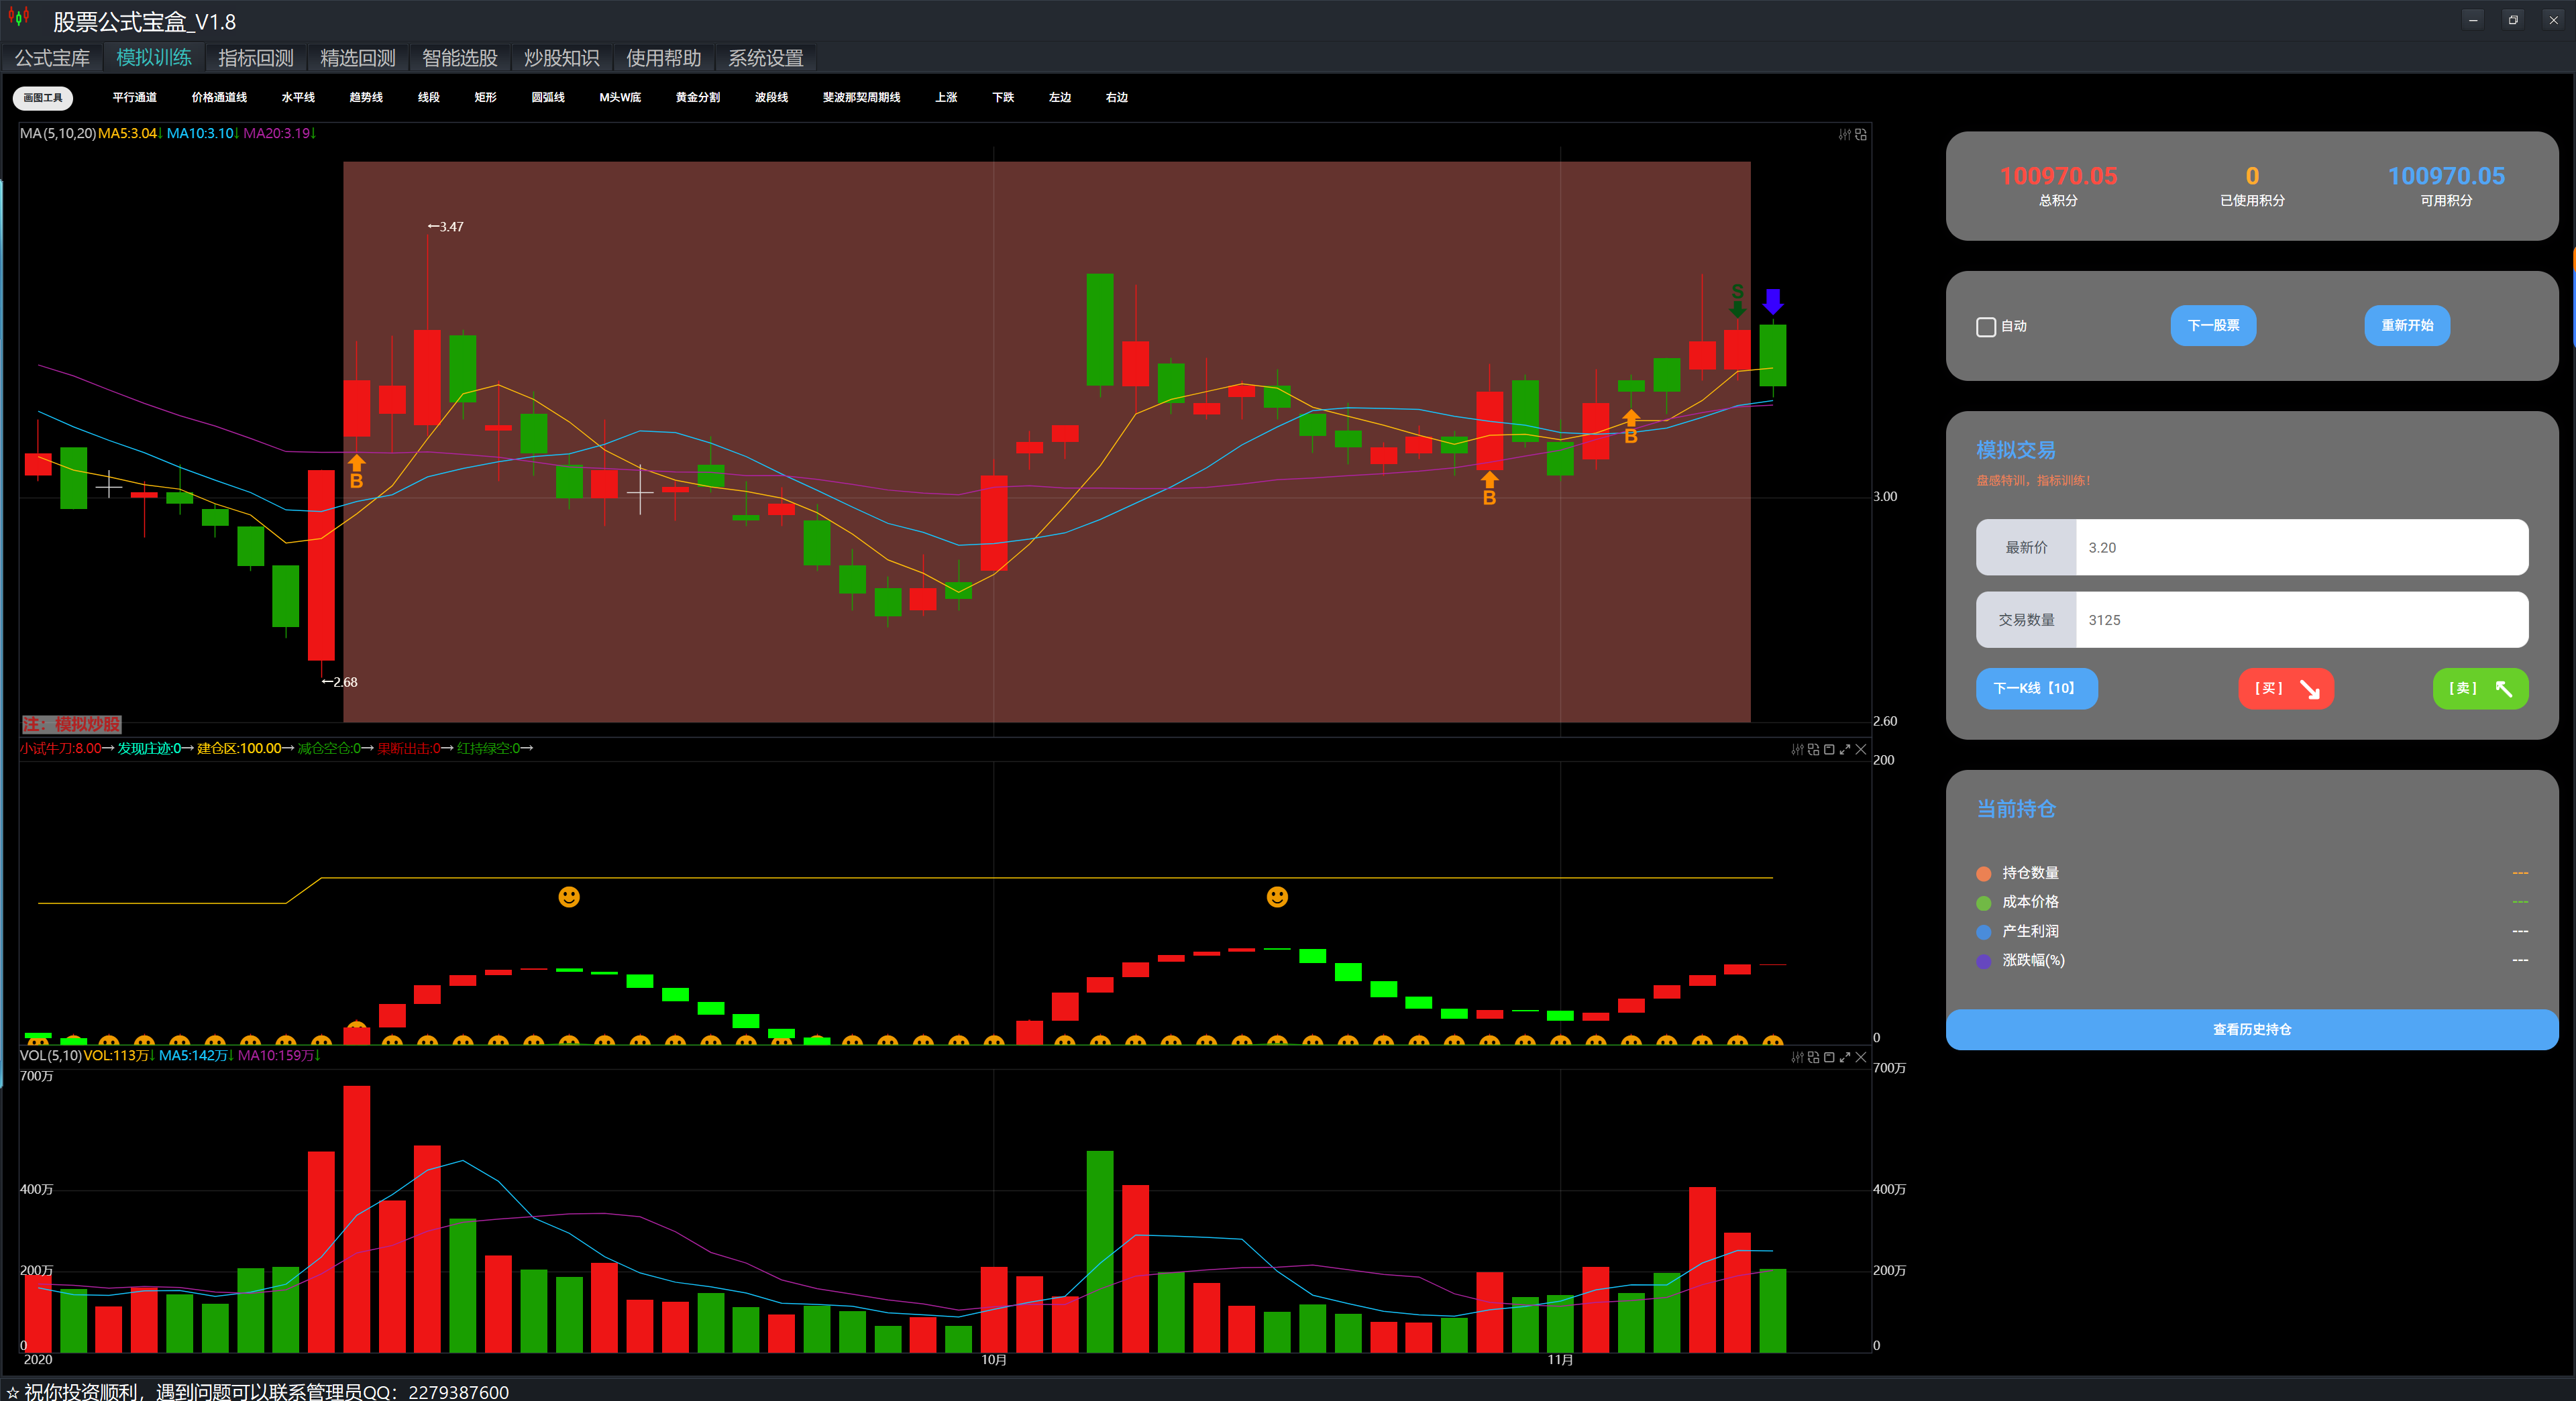Toggle the 画图工具 drawing tools pill

click(43, 97)
